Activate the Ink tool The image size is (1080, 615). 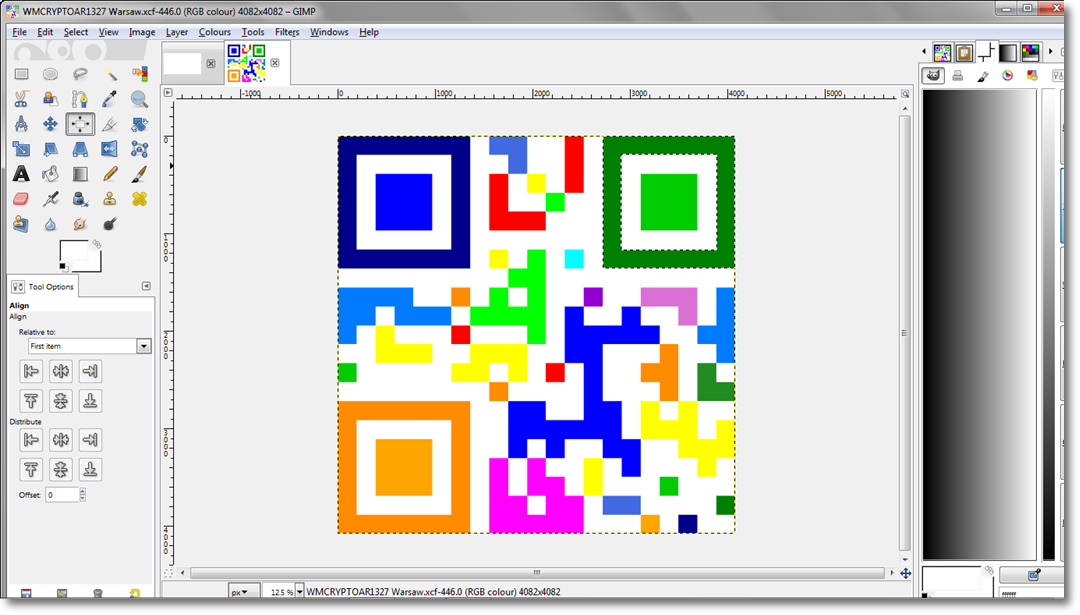80,199
